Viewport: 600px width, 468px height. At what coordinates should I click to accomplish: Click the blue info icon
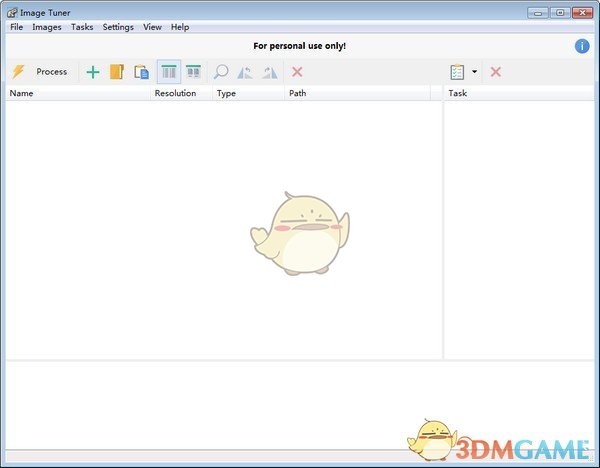[x=582, y=46]
